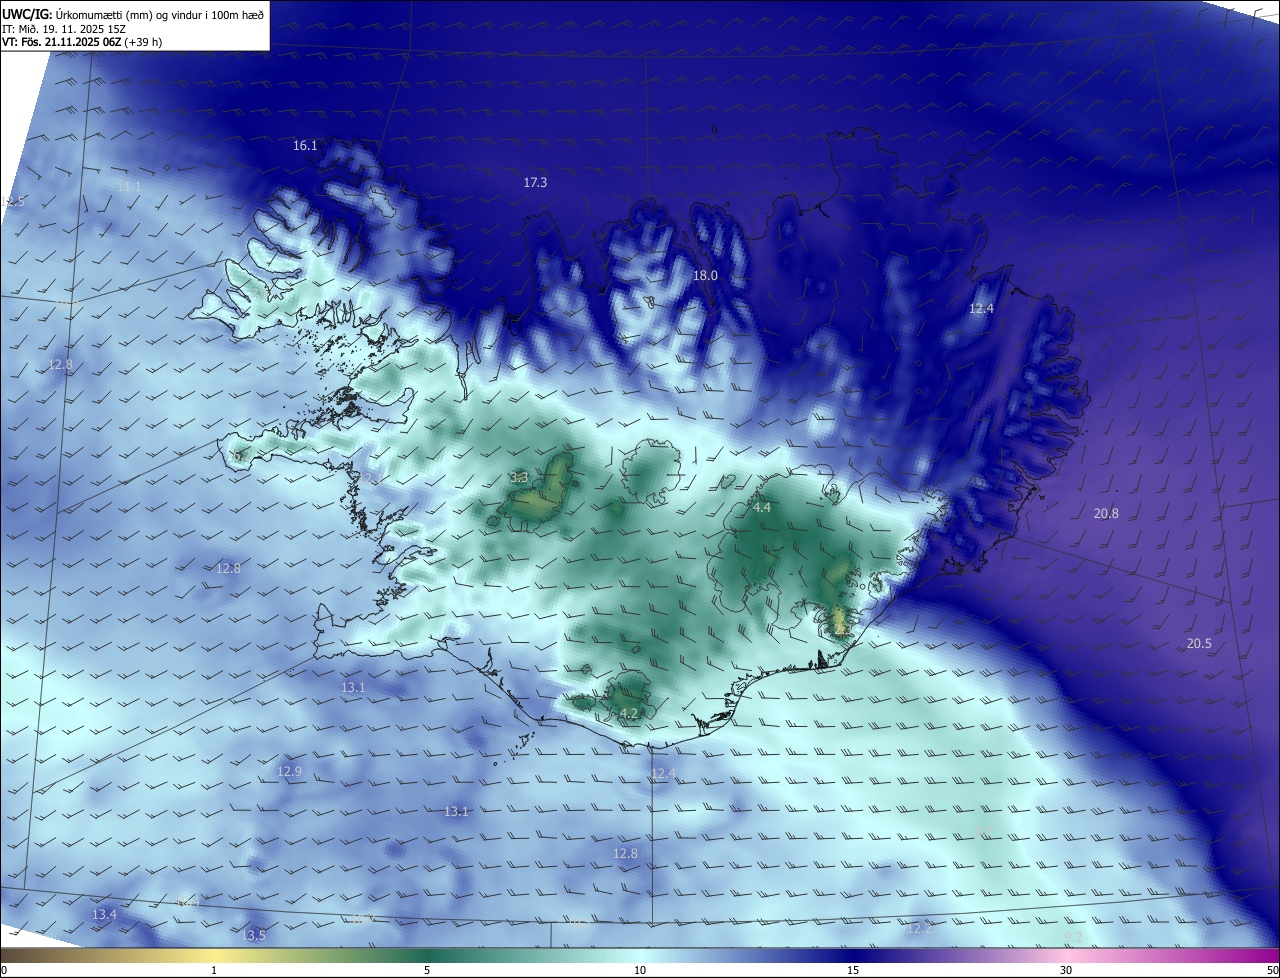This screenshot has width=1280, height=978.
Task: Click the 12.9 value on the map
Action: click(x=289, y=772)
